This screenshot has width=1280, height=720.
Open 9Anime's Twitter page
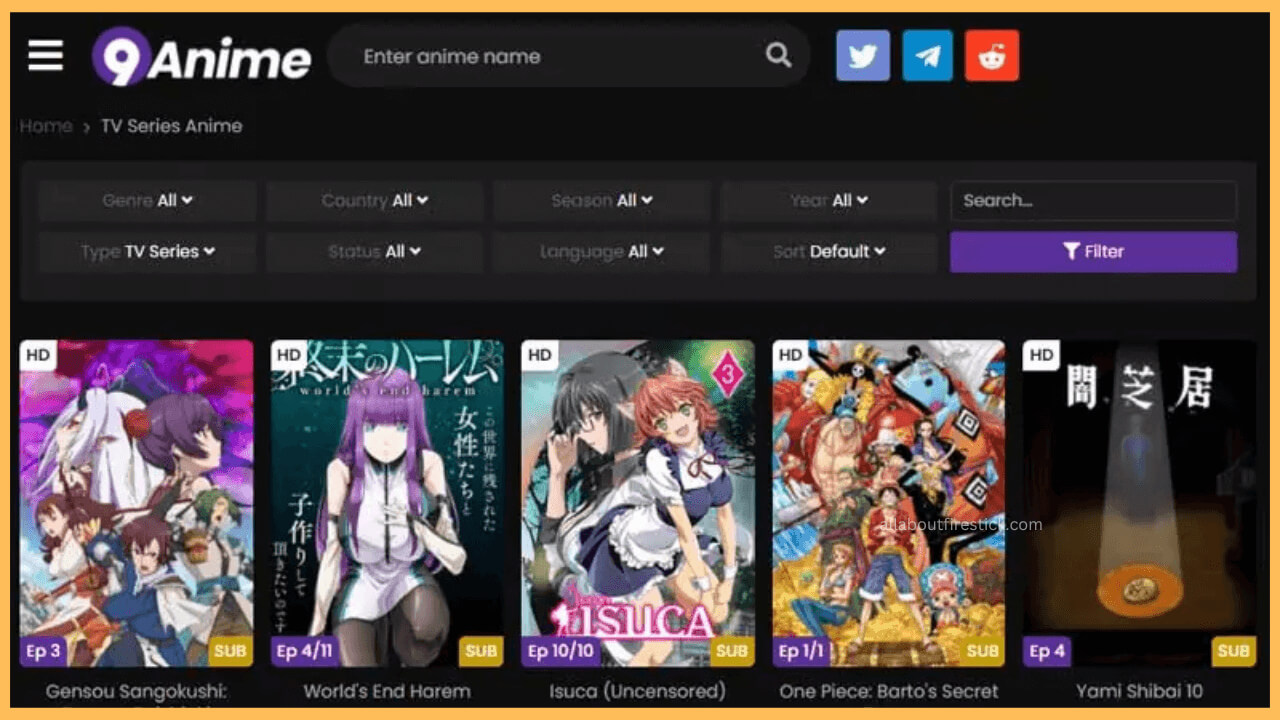click(x=862, y=56)
